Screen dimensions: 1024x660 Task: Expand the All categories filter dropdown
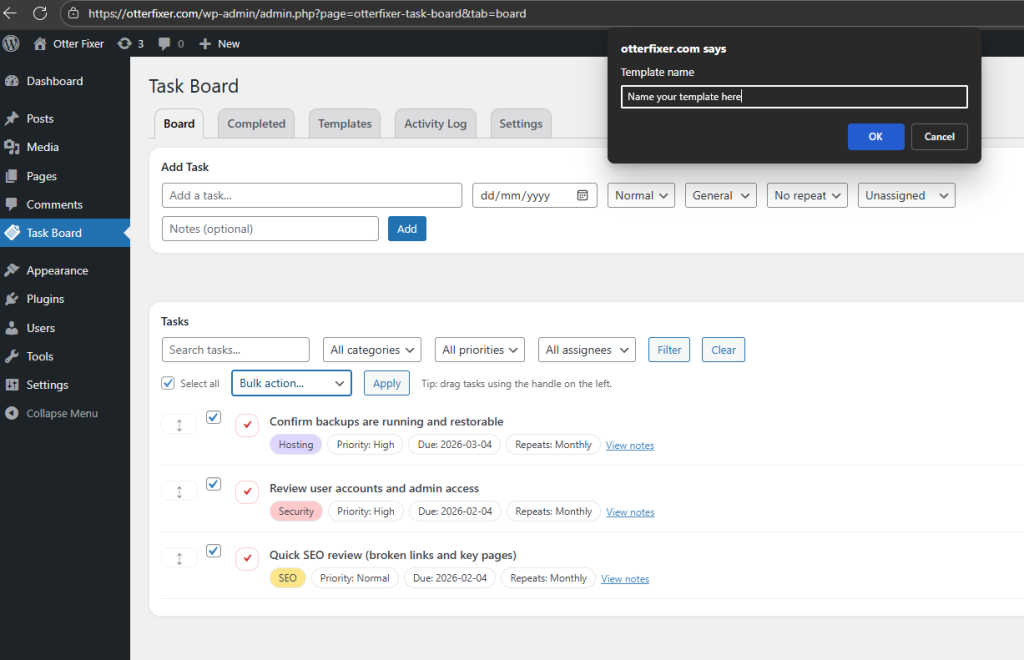[372, 349]
